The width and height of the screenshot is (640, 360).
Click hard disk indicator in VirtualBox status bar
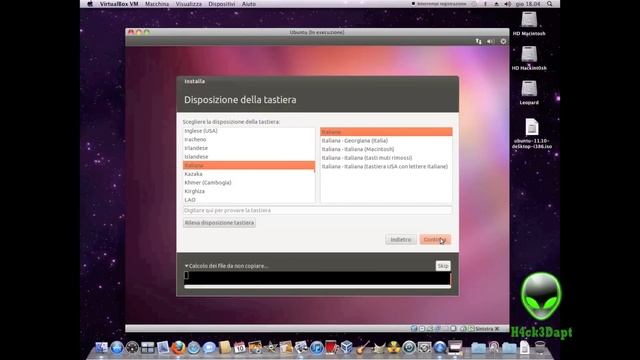click(414, 328)
